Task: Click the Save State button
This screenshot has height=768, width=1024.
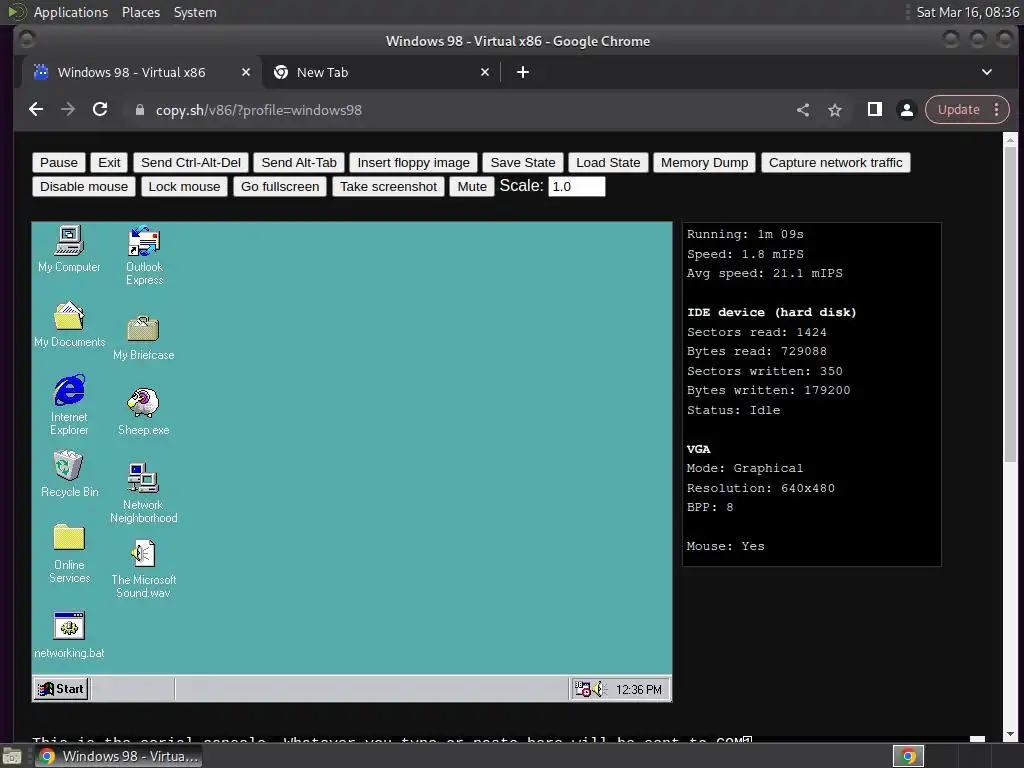Action: click(x=522, y=163)
